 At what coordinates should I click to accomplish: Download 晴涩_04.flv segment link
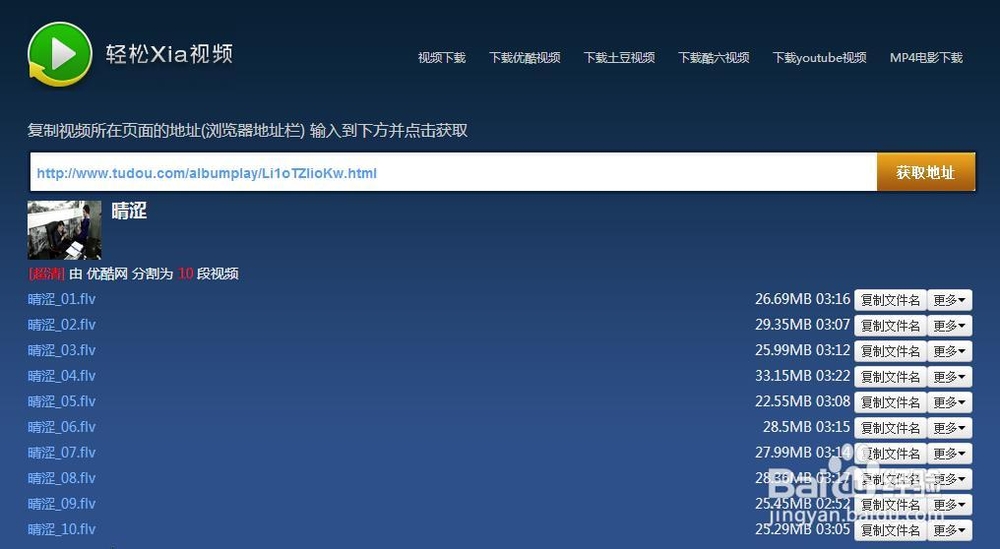coord(62,376)
